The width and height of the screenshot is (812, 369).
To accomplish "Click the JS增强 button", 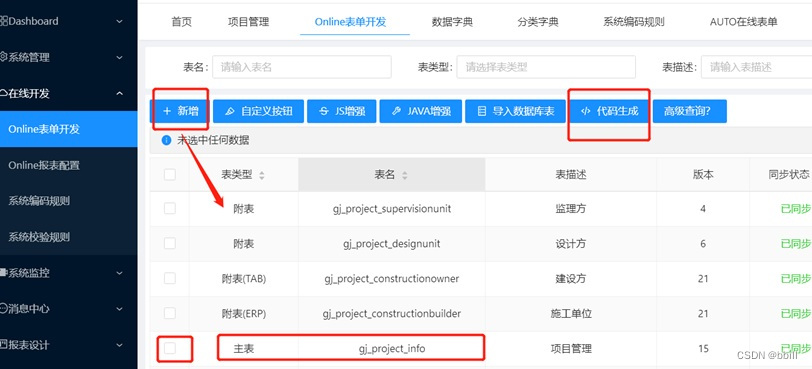I will tap(341, 111).
